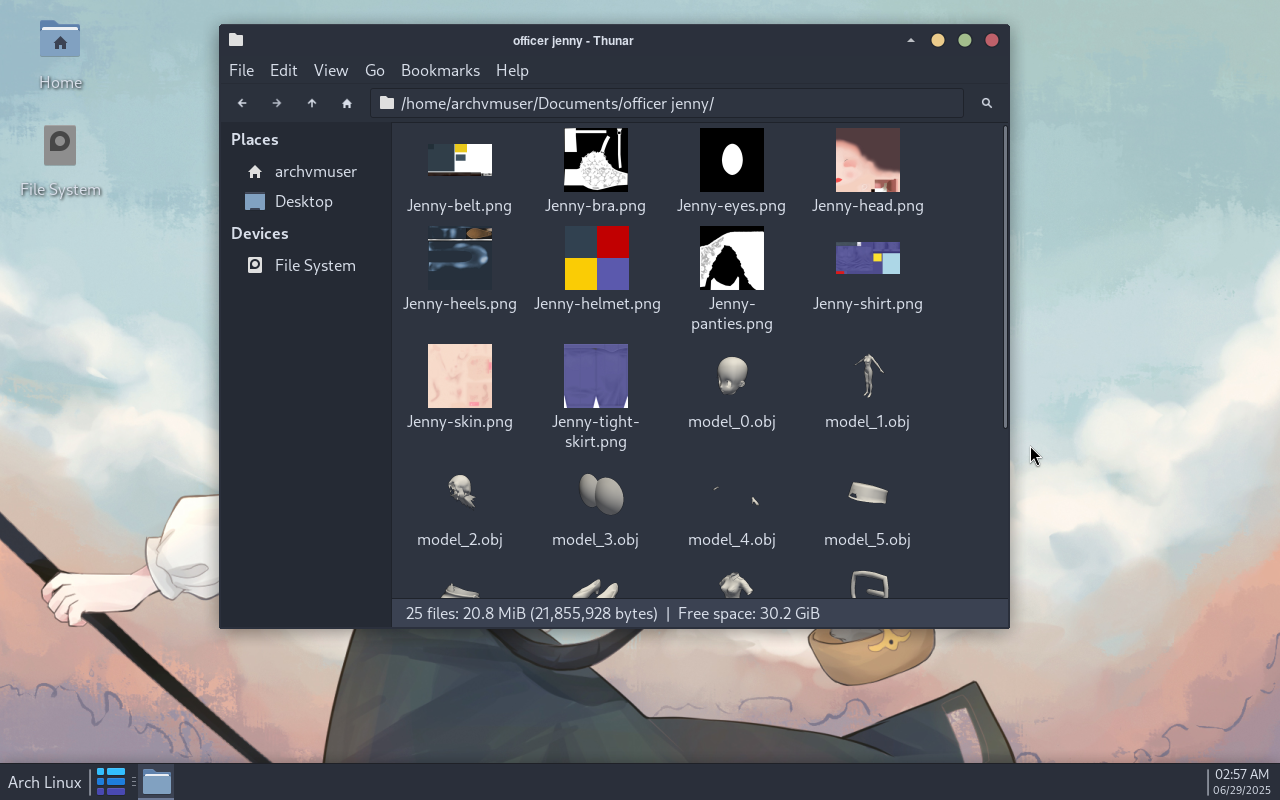Click Thunar window button in taskbar
The height and width of the screenshot is (800, 1280).
[156, 781]
